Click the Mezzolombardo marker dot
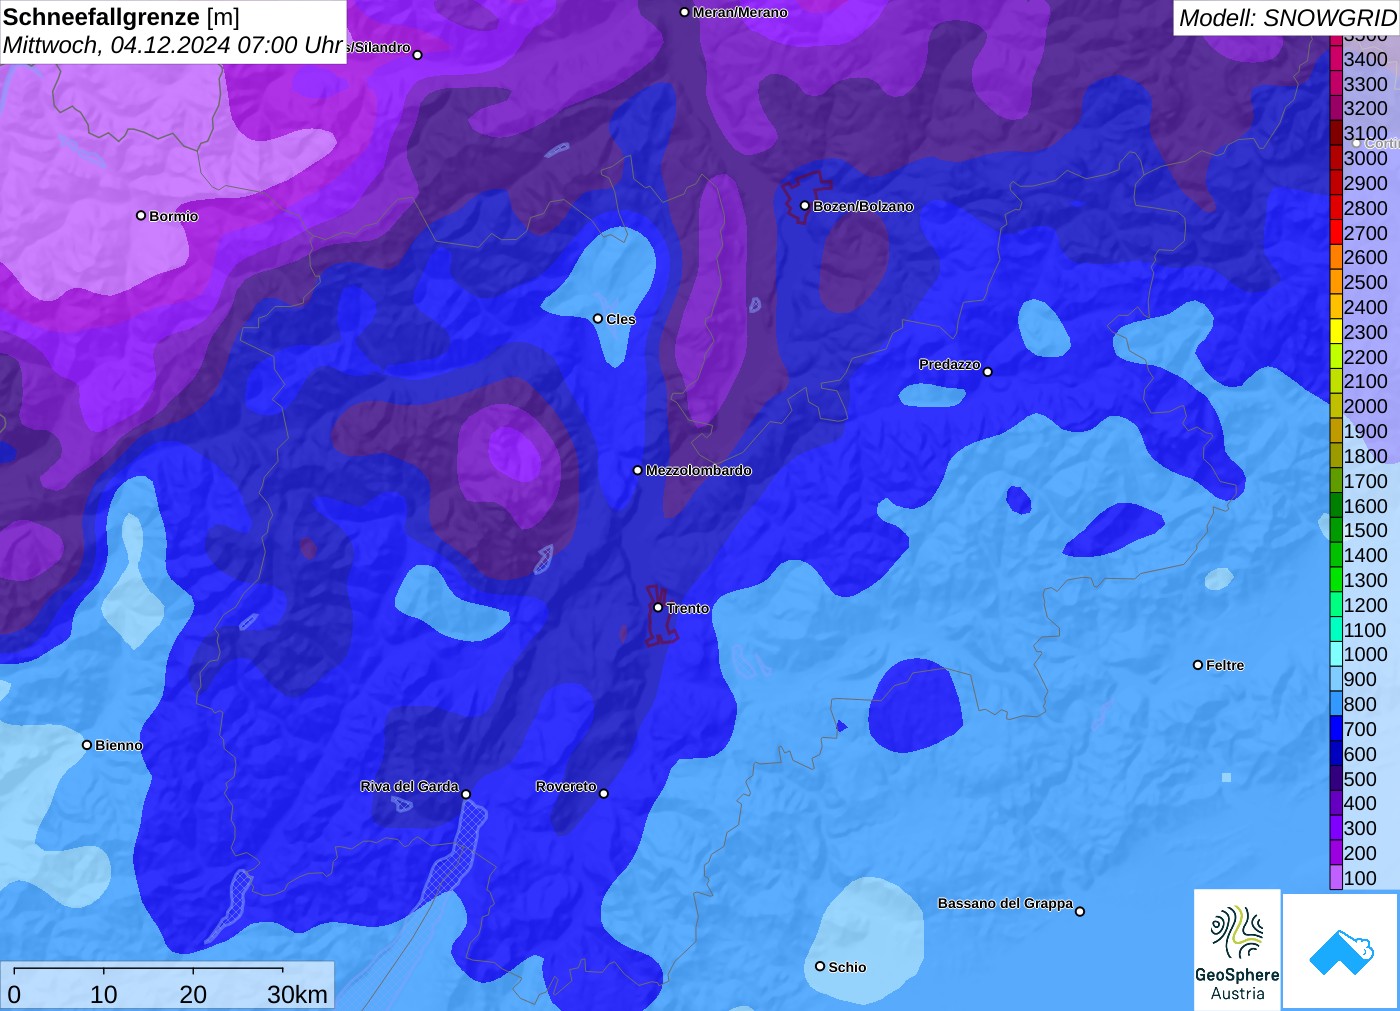 pos(638,470)
